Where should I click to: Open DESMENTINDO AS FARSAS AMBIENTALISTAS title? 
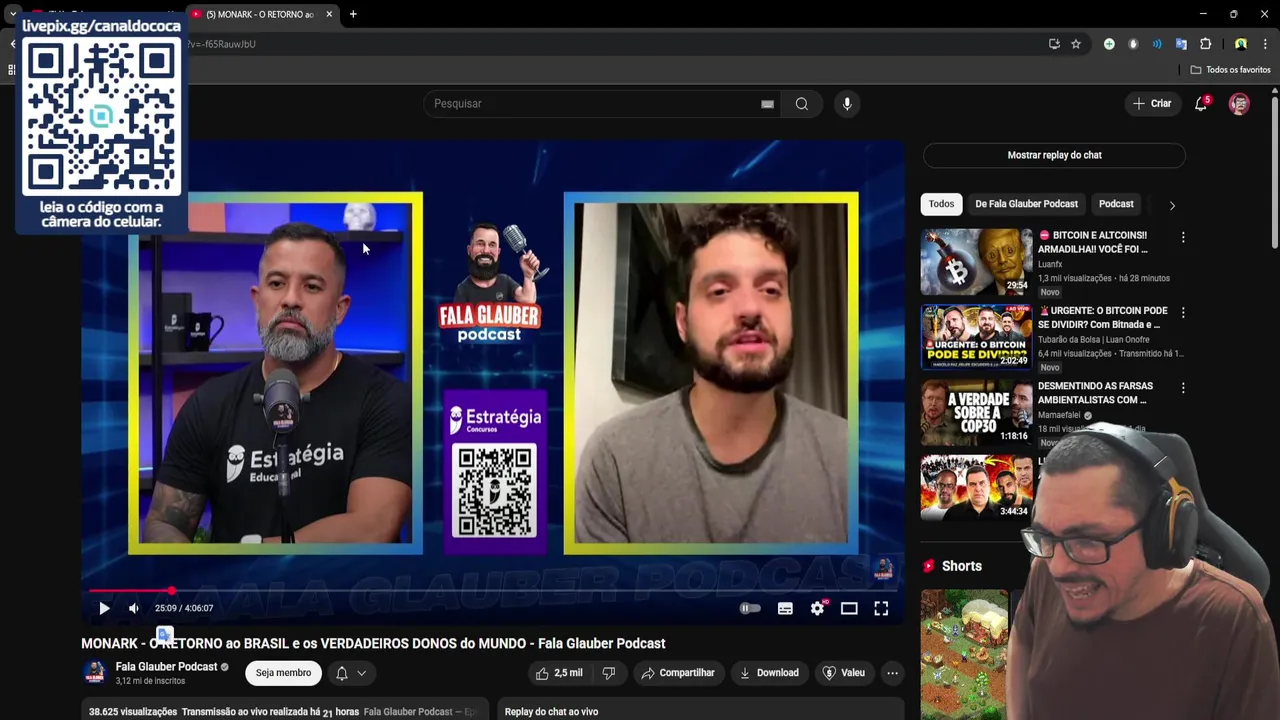coord(1095,393)
